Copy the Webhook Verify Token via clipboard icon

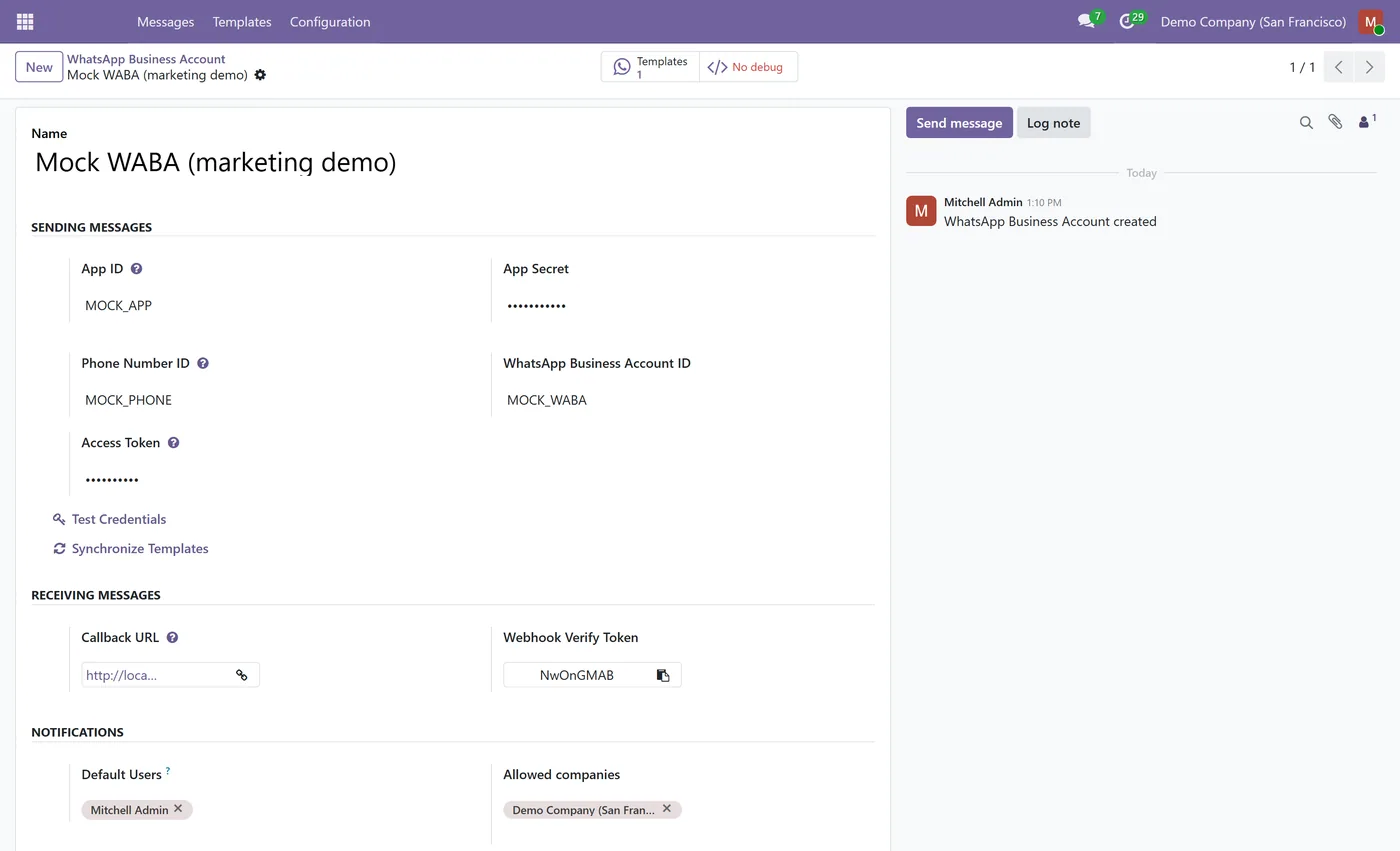[663, 675]
